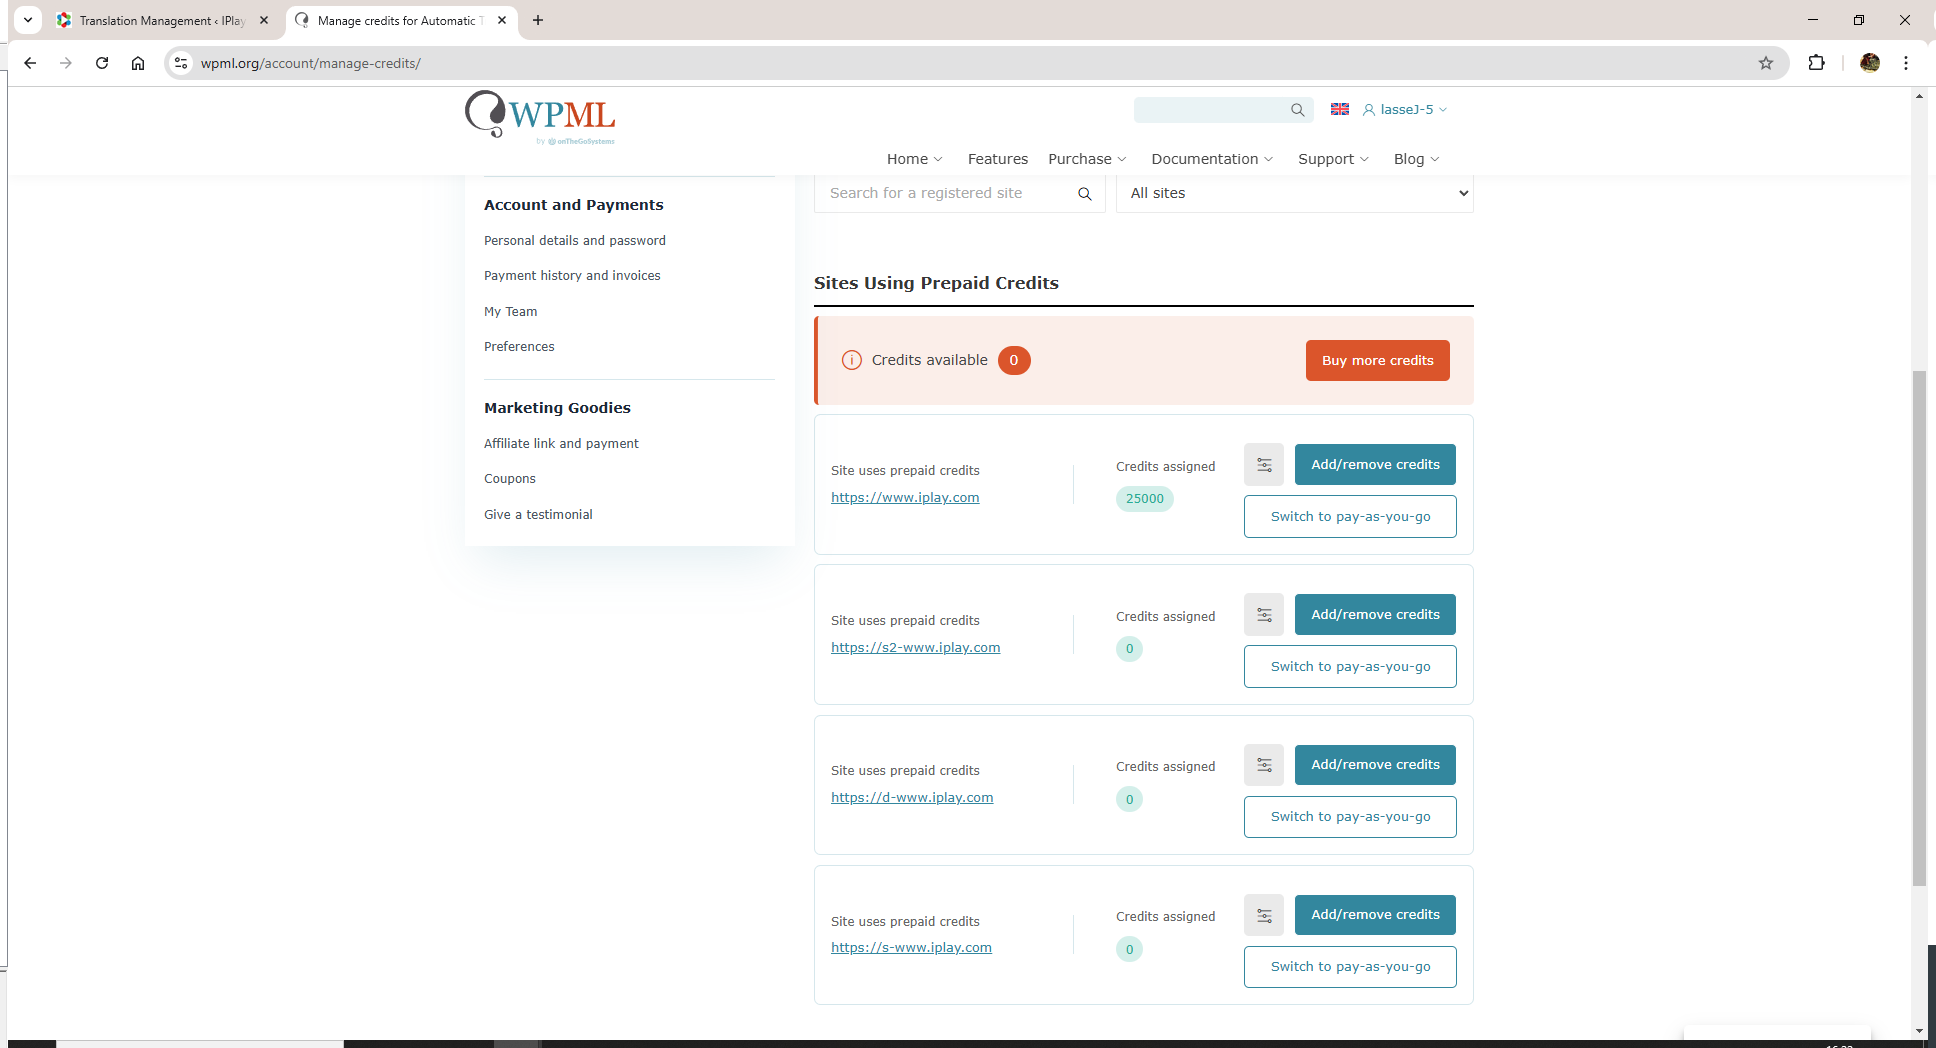Open the browser home page
This screenshot has height=1048, width=1936.
[x=138, y=63]
